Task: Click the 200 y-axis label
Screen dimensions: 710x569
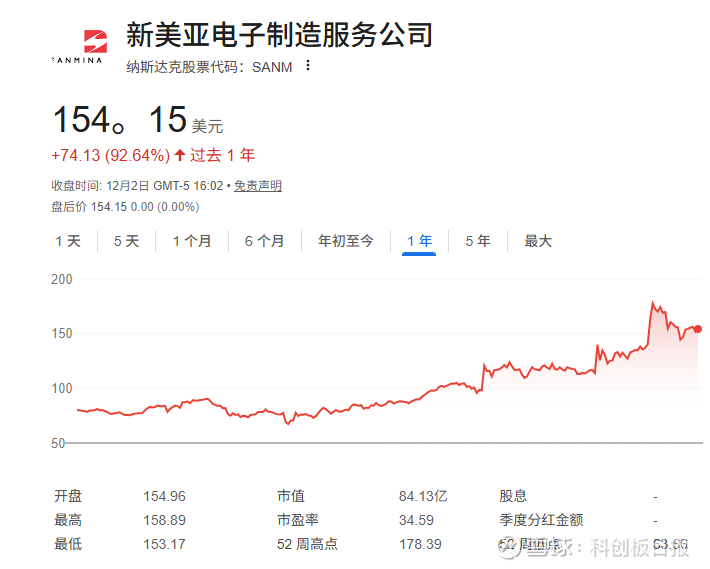Action: (x=62, y=279)
